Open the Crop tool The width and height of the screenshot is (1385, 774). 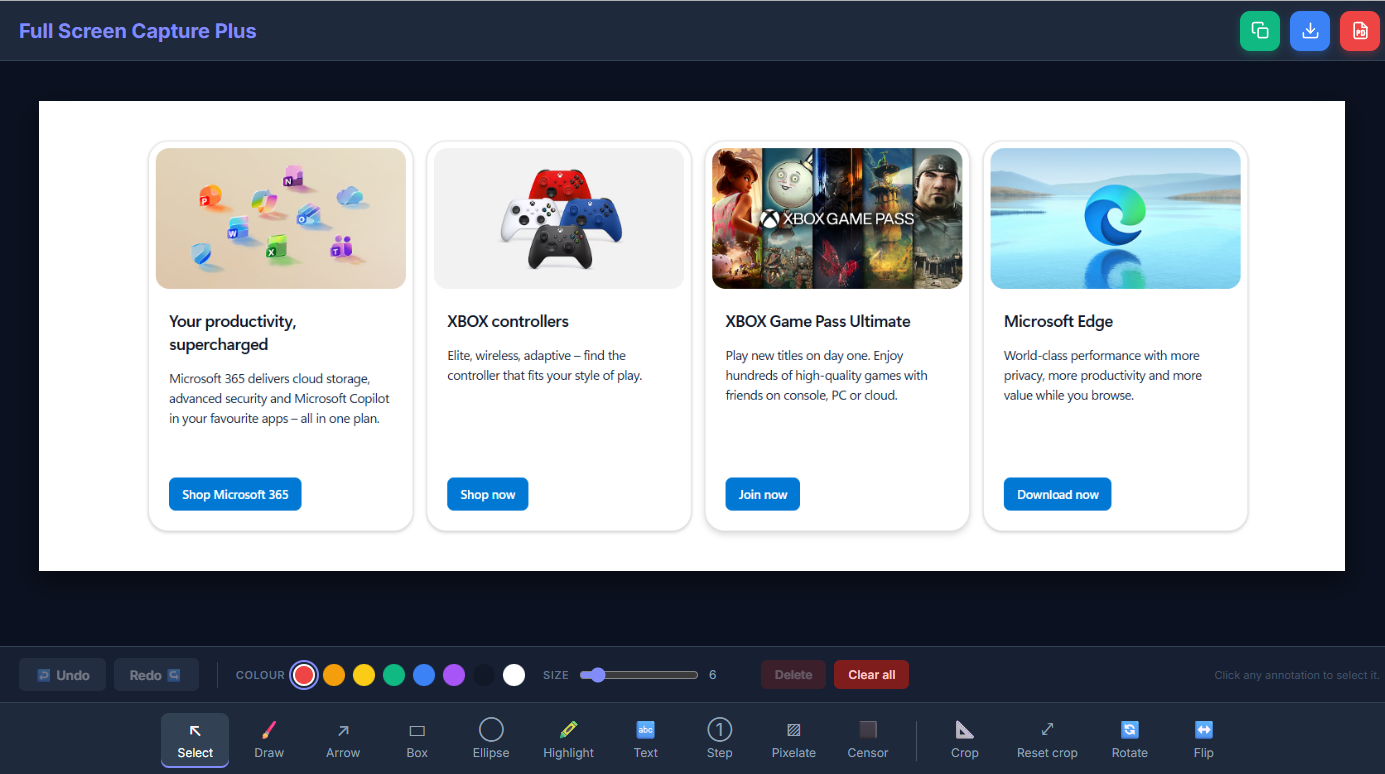click(x=965, y=741)
